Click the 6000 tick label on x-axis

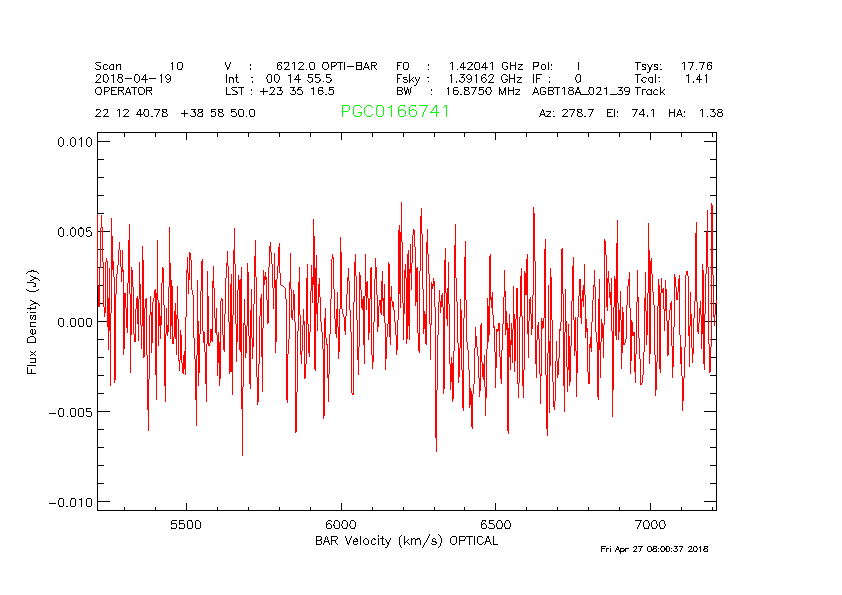tap(341, 524)
